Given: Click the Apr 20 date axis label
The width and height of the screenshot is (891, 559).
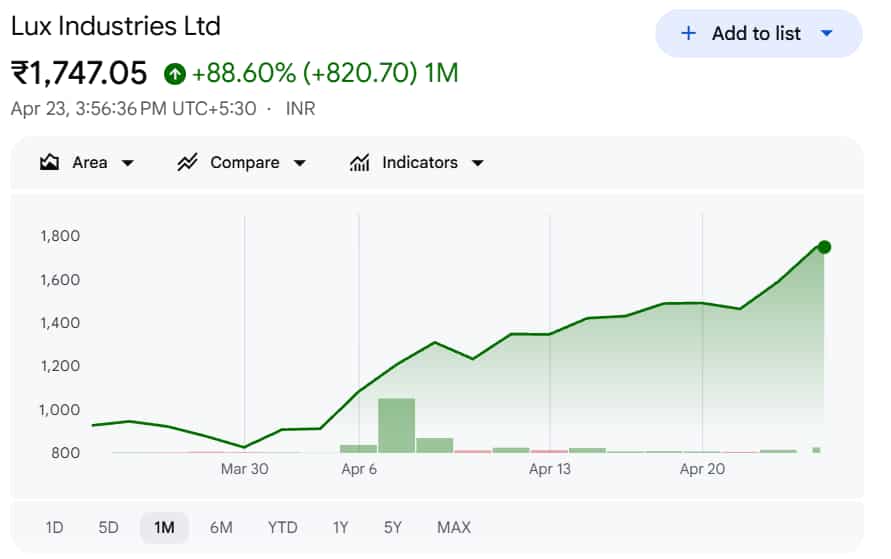Looking at the screenshot, I should click(702, 469).
